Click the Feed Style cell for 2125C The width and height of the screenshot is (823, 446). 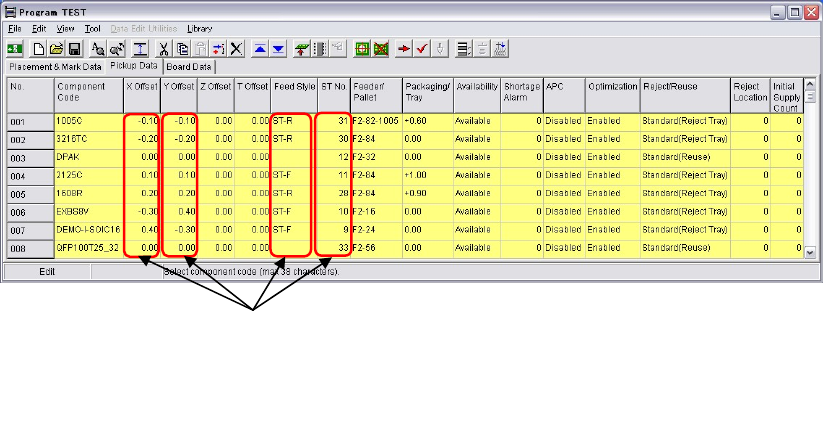[x=292, y=176]
